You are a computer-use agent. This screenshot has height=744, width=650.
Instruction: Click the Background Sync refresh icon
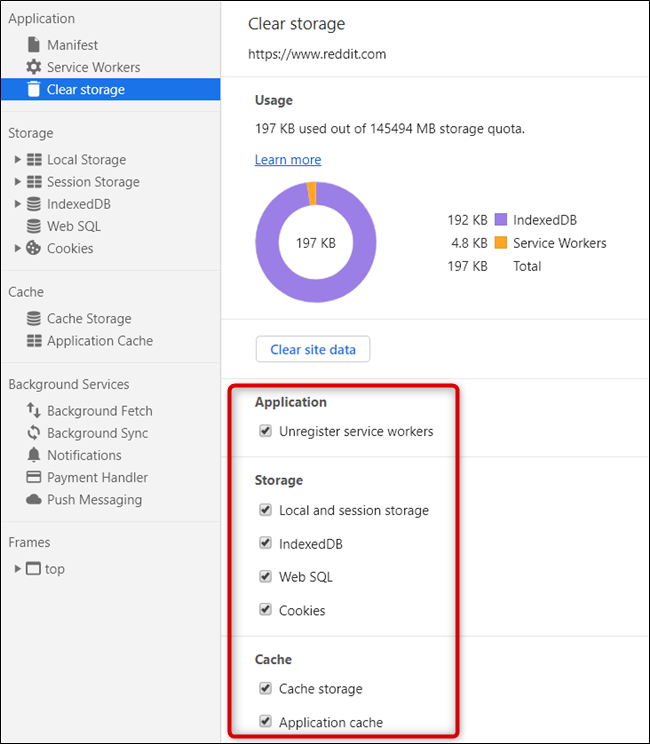pyautogui.click(x=34, y=433)
